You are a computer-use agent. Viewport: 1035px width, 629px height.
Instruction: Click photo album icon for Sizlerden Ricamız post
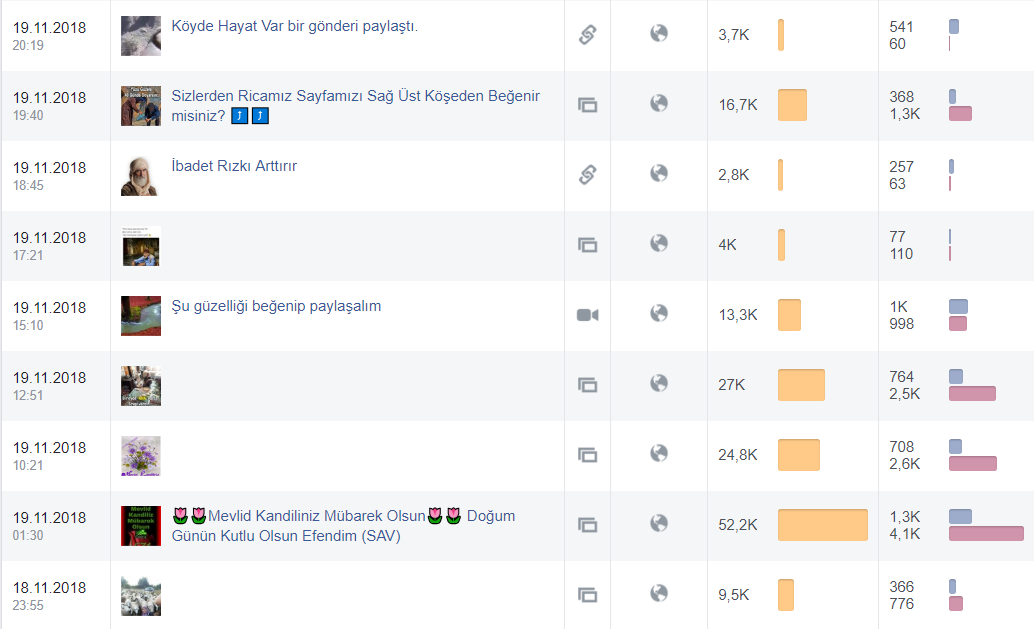click(587, 105)
